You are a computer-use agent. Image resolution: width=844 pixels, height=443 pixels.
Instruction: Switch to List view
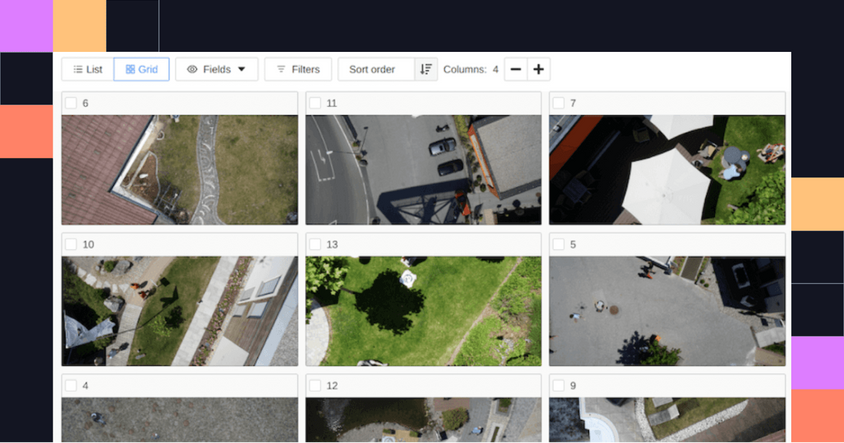[87, 69]
